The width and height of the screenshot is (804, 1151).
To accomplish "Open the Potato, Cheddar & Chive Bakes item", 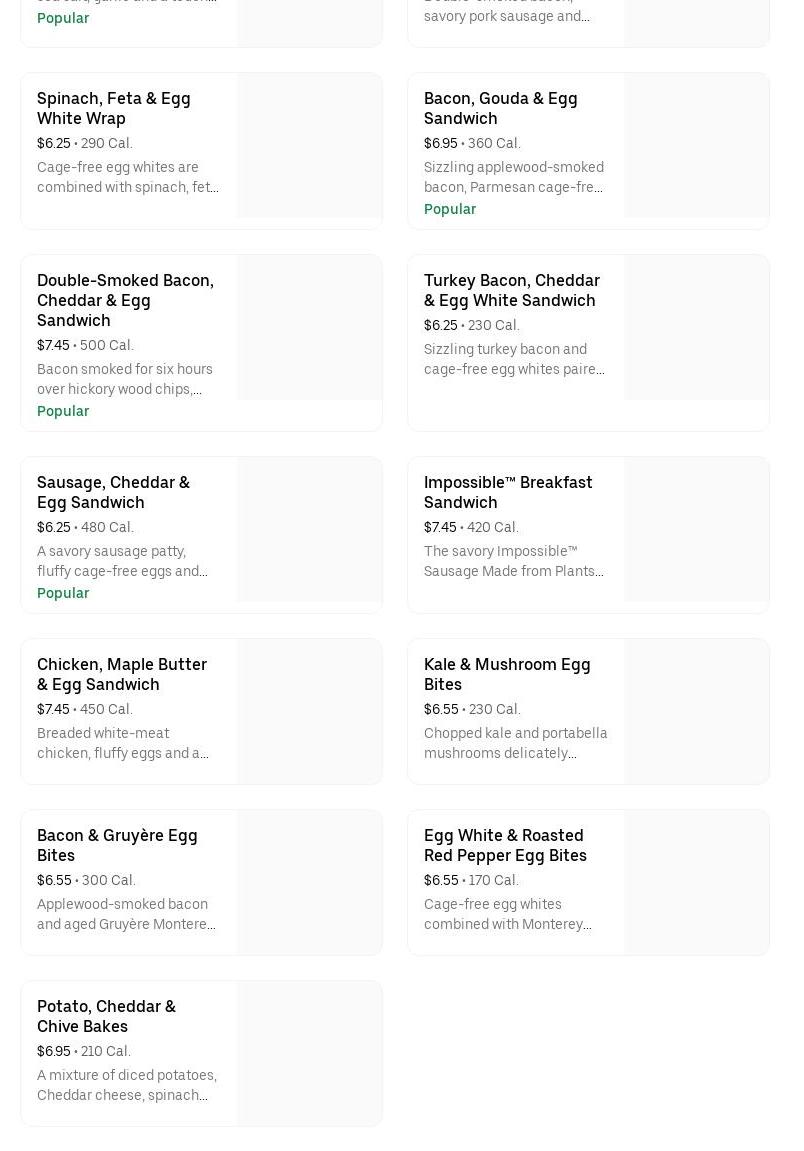I will coord(106,1016).
